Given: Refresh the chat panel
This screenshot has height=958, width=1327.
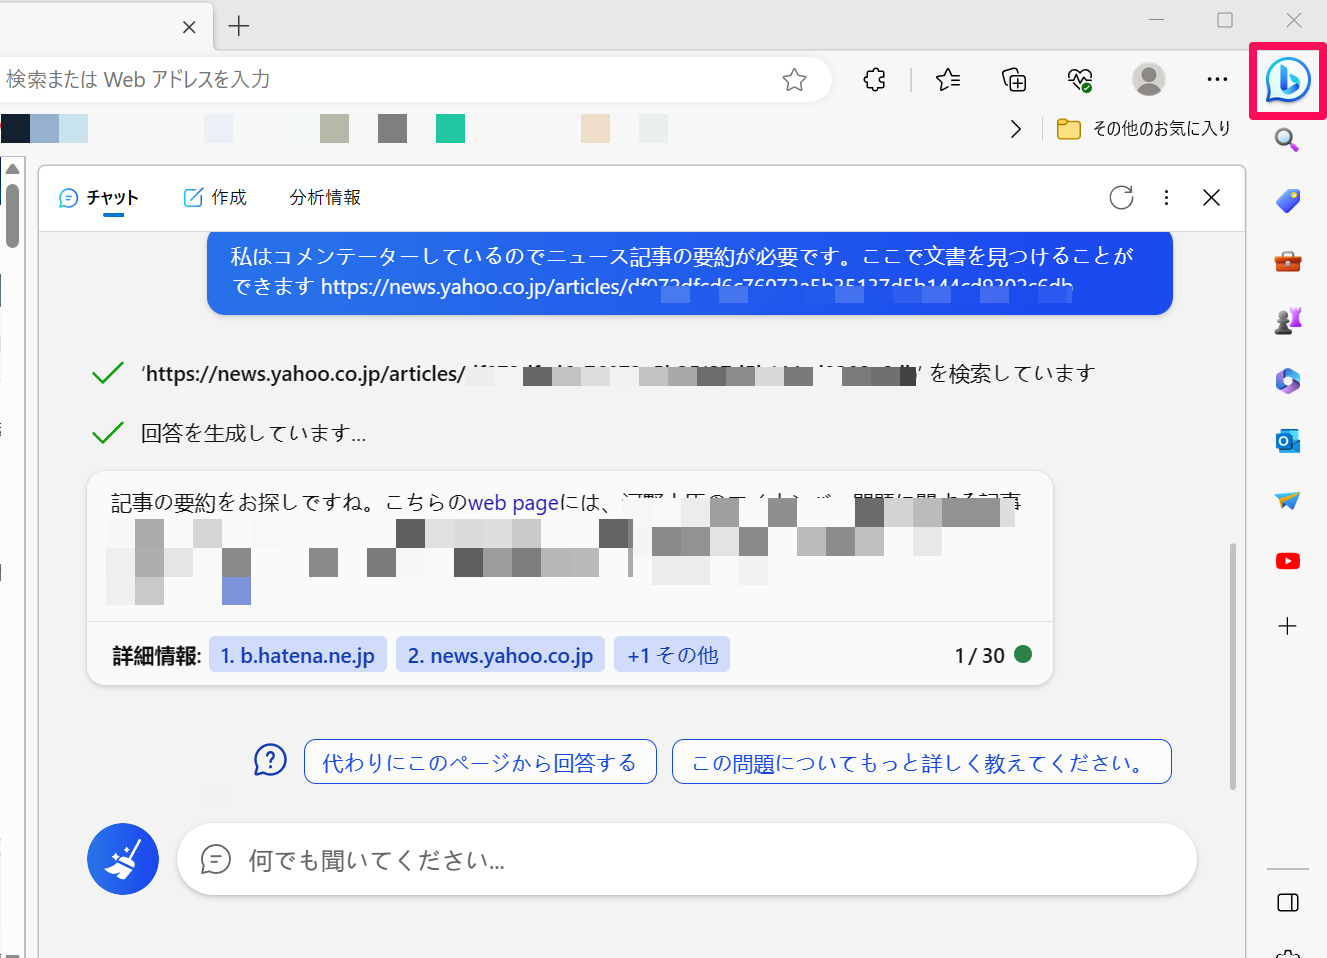Looking at the screenshot, I should pos(1121,198).
